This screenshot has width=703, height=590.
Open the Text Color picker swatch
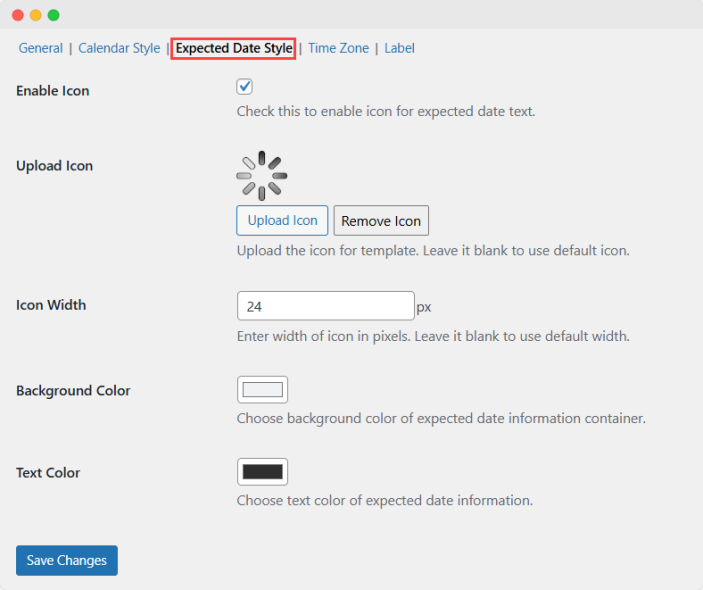click(262, 472)
